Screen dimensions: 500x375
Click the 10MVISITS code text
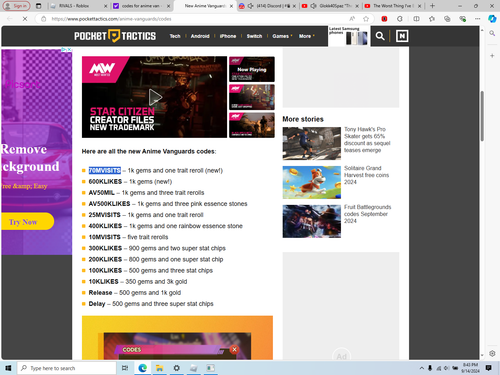[x=104, y=237]
